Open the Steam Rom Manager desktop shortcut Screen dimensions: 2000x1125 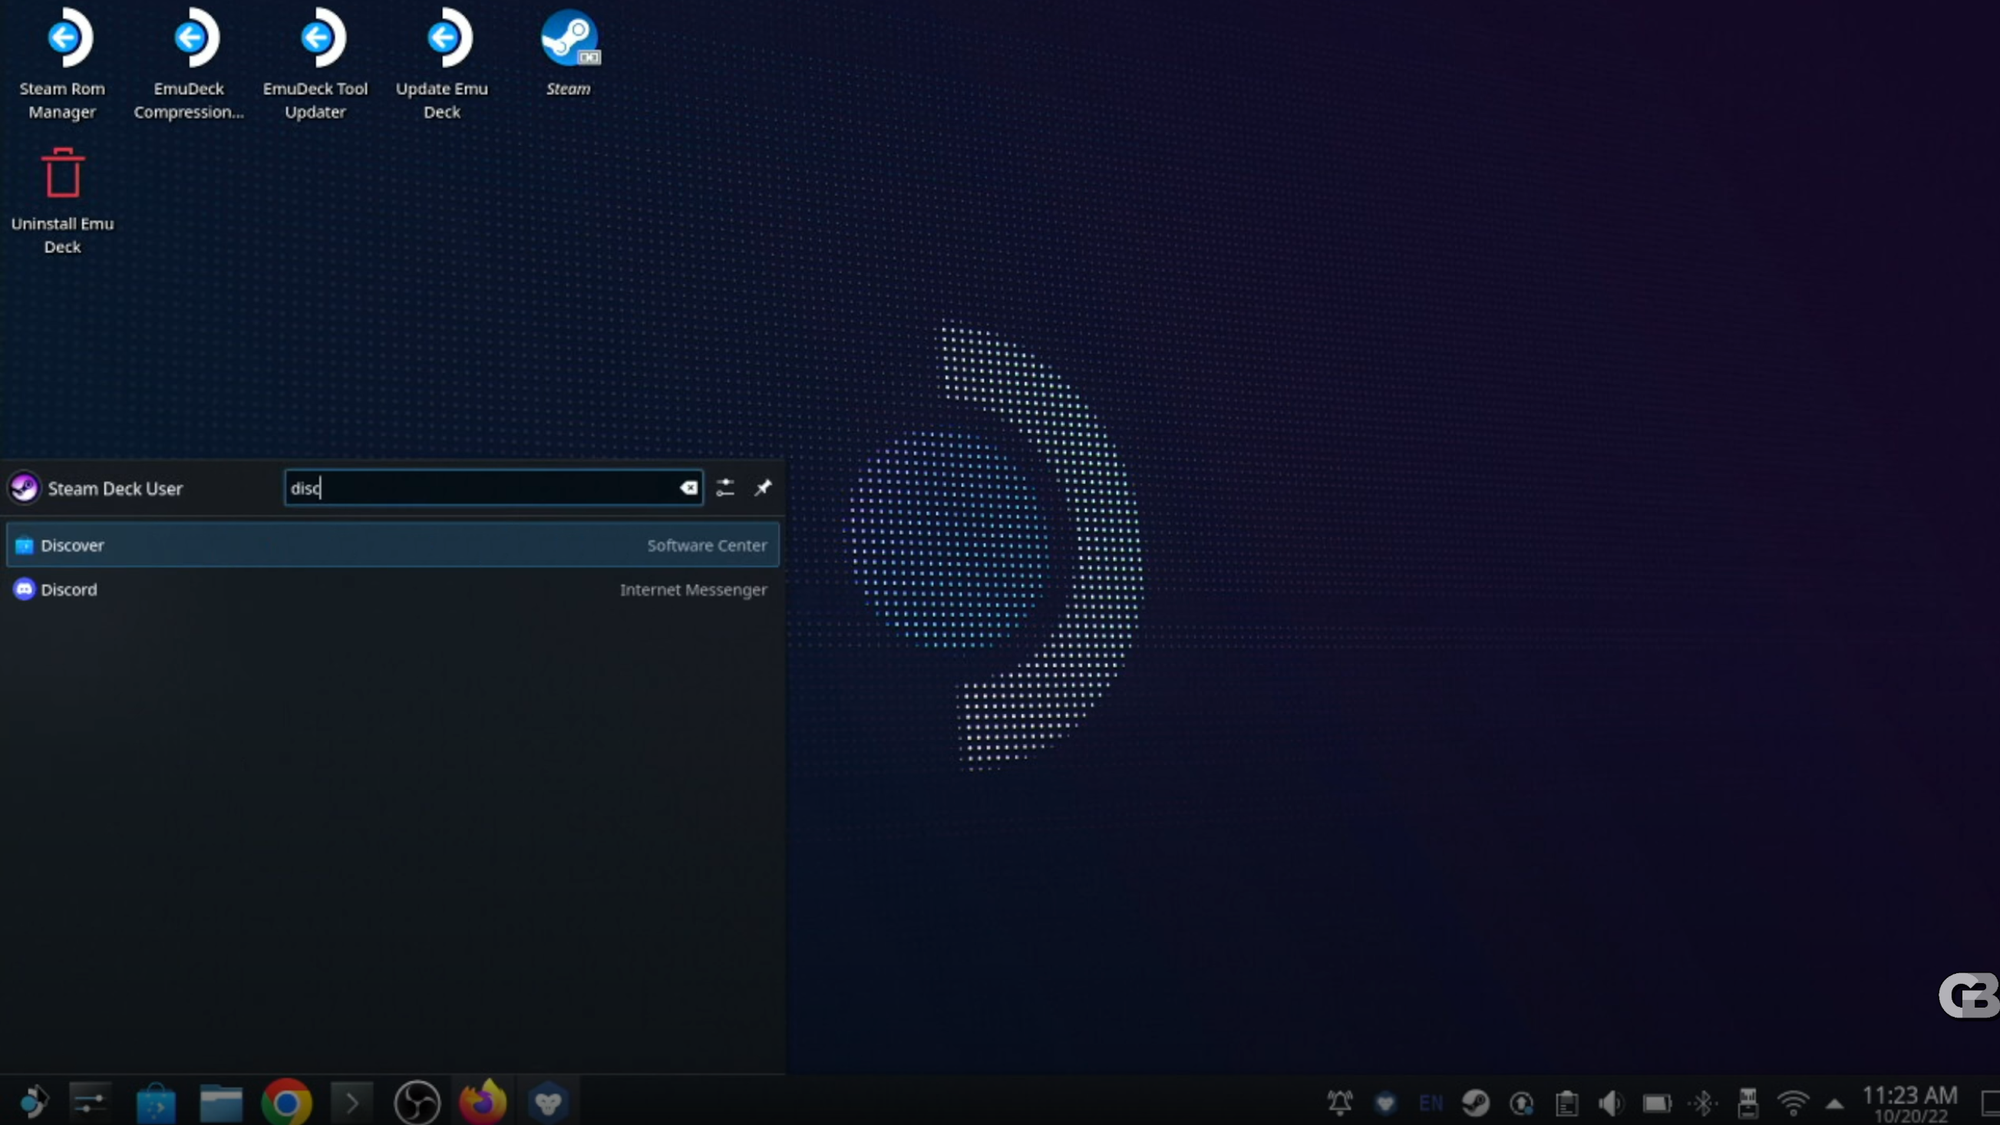coord(62,63)
